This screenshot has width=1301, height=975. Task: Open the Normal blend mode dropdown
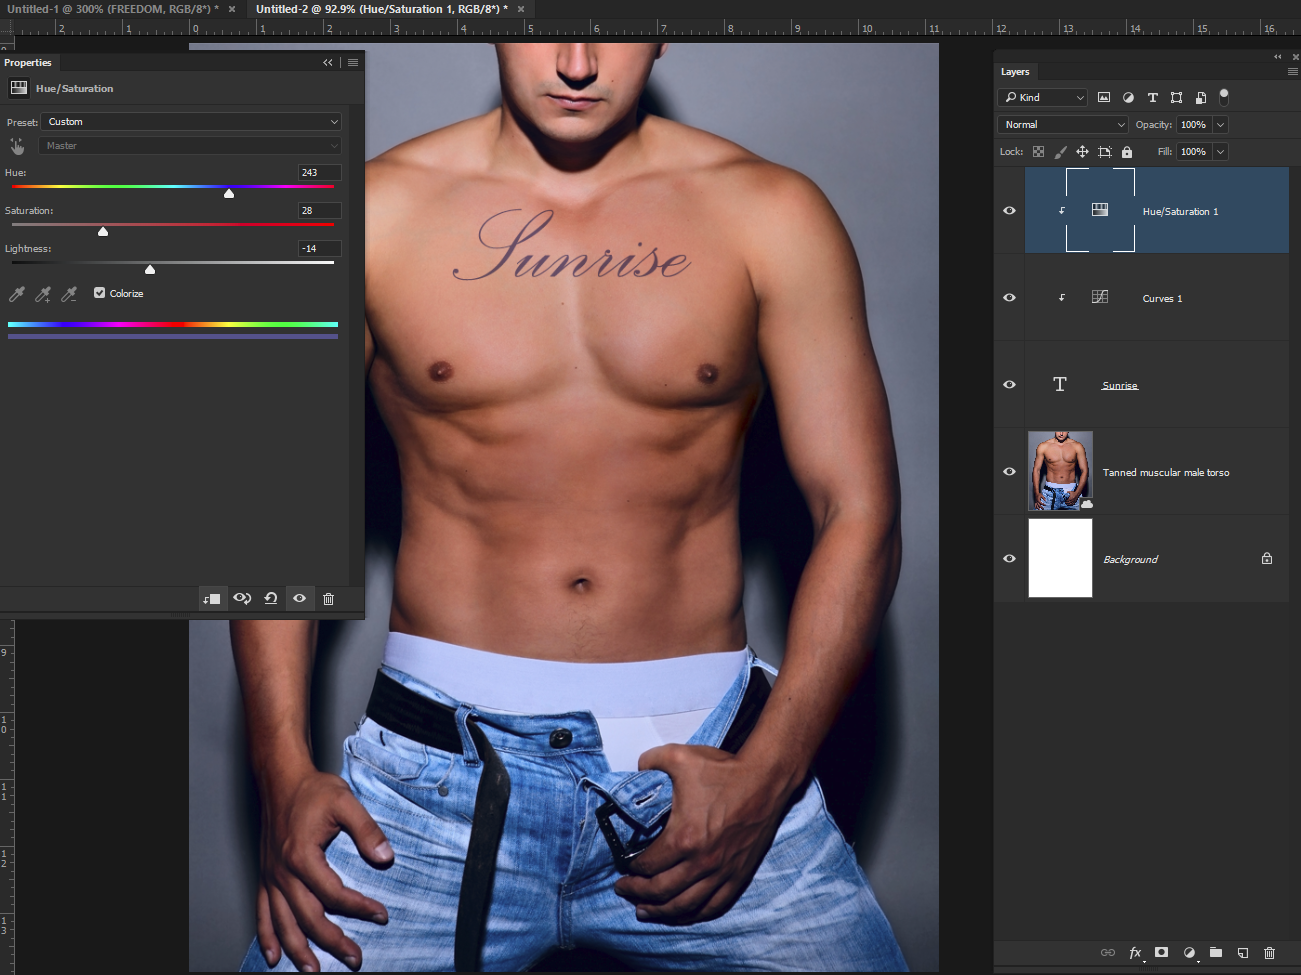(x=1063, y=125)
